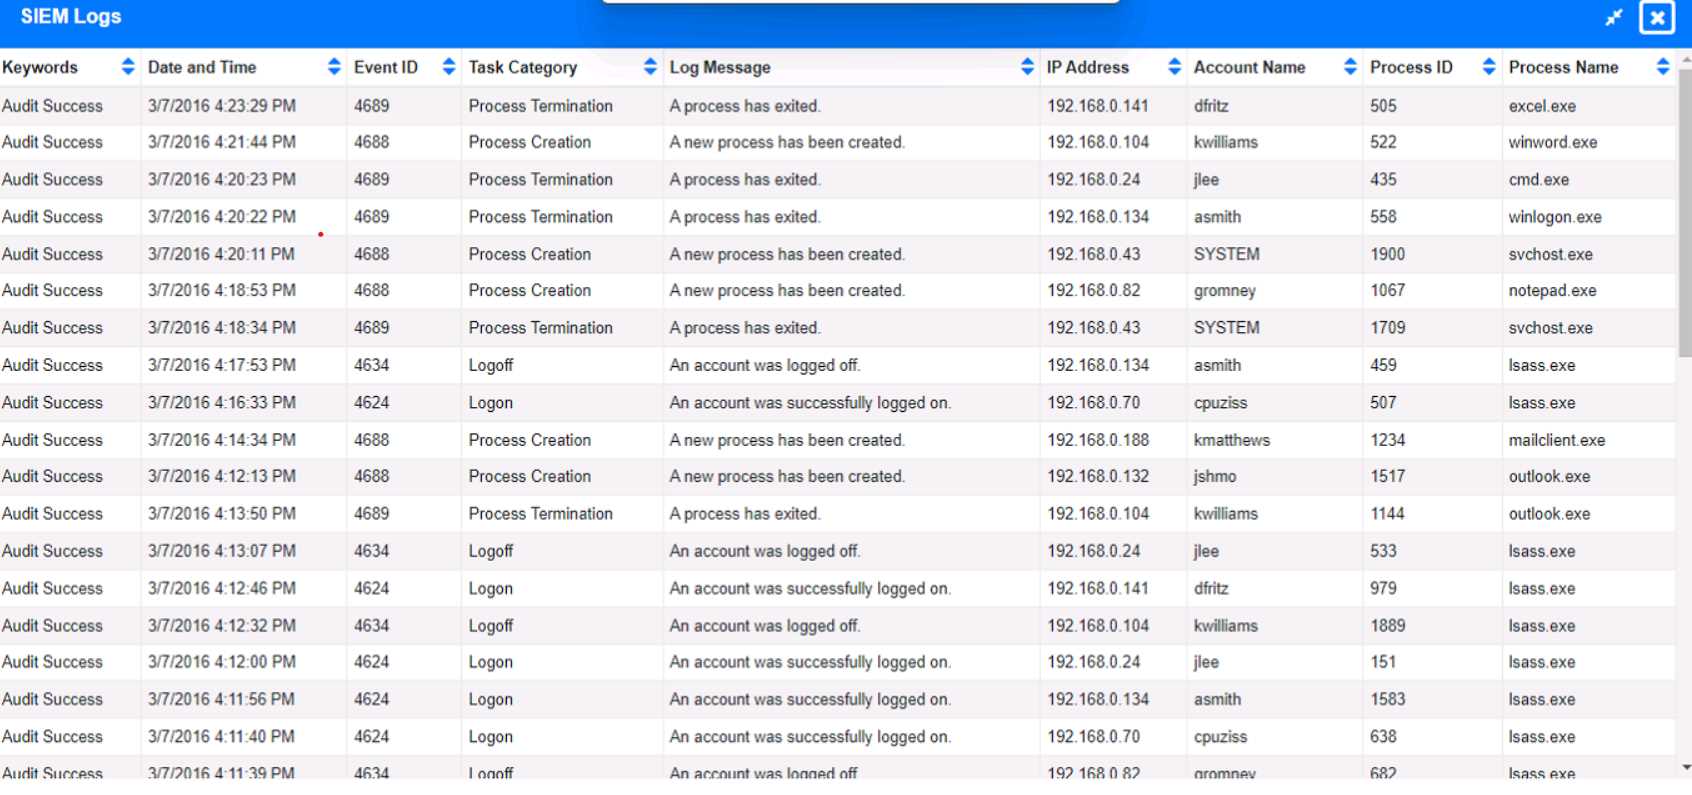The width and height of the screenshot is (1692, 795).
Task: Click the Account Name sort arrows
Action: pos(1350,67)
